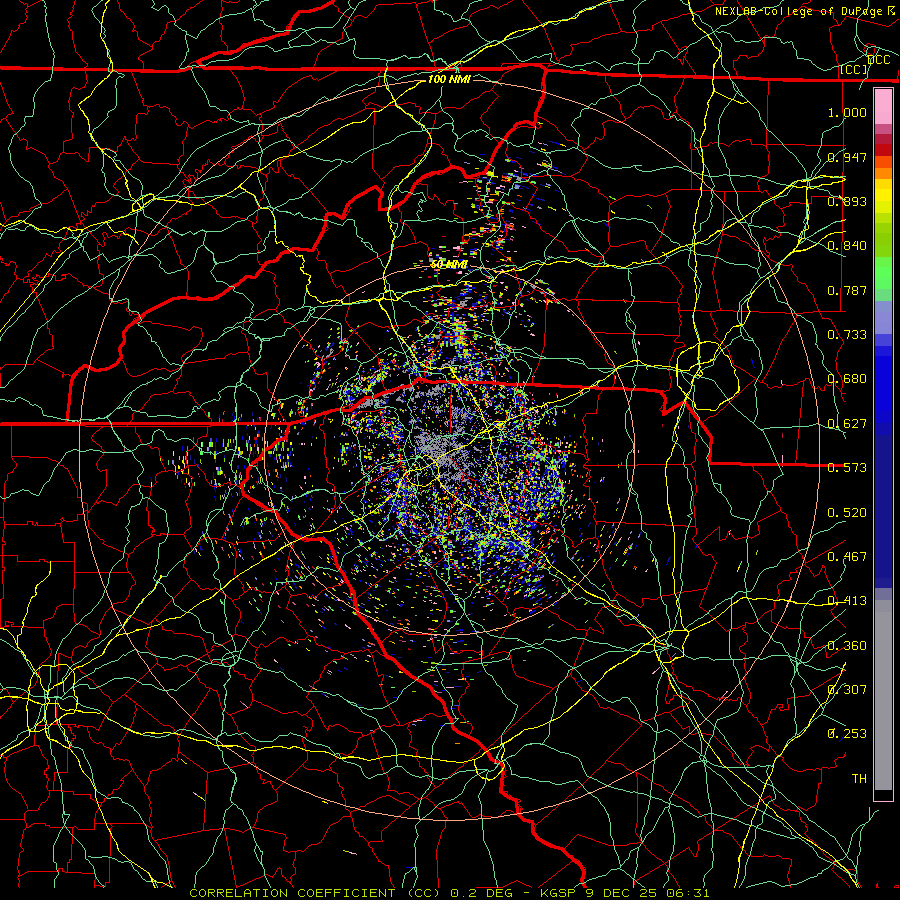Viewport: 900px width, 900px height.
Task: Click the 0.360 scale label
Action: tap(847, 646)
